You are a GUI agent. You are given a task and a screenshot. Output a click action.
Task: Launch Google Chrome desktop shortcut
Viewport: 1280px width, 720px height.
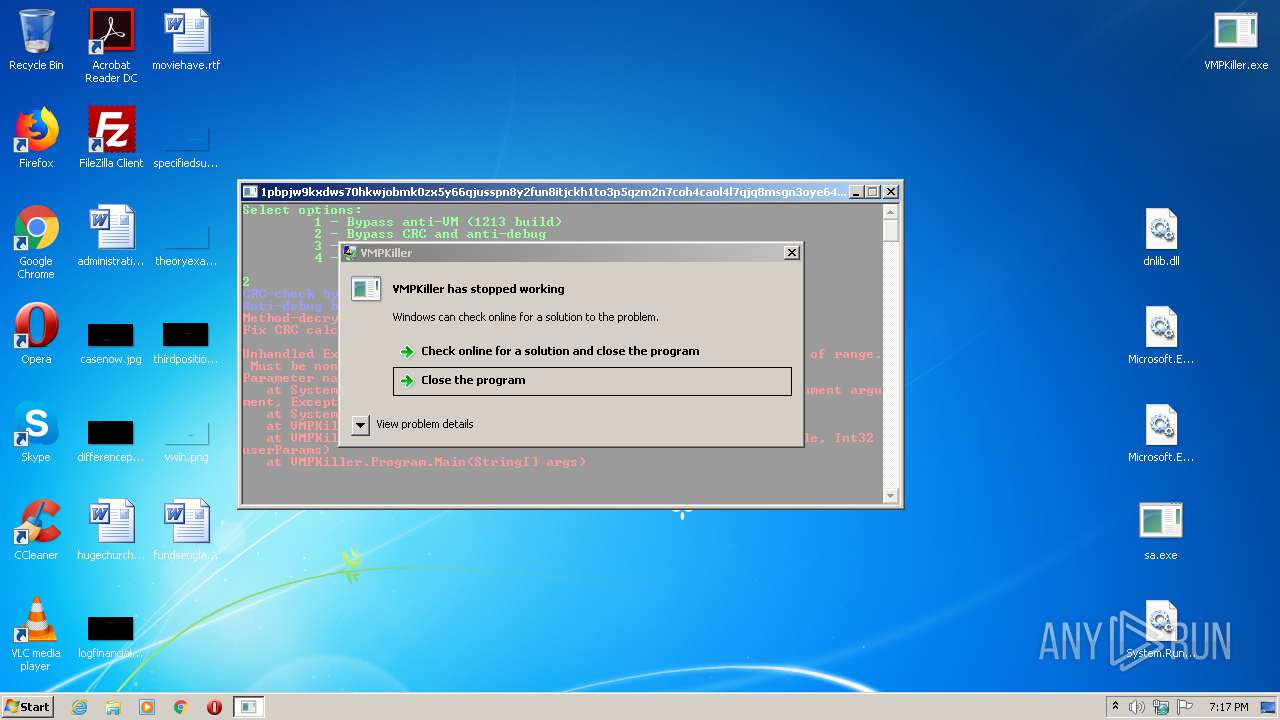tap(36, 242)
